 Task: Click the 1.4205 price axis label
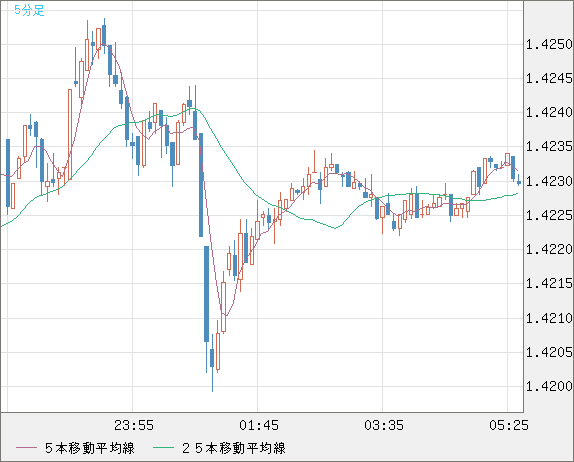pyautogui.click(x=549, y=352)
